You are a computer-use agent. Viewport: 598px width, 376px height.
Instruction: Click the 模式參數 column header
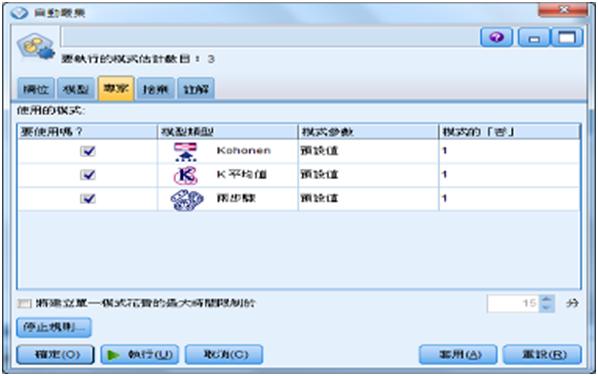368,132
